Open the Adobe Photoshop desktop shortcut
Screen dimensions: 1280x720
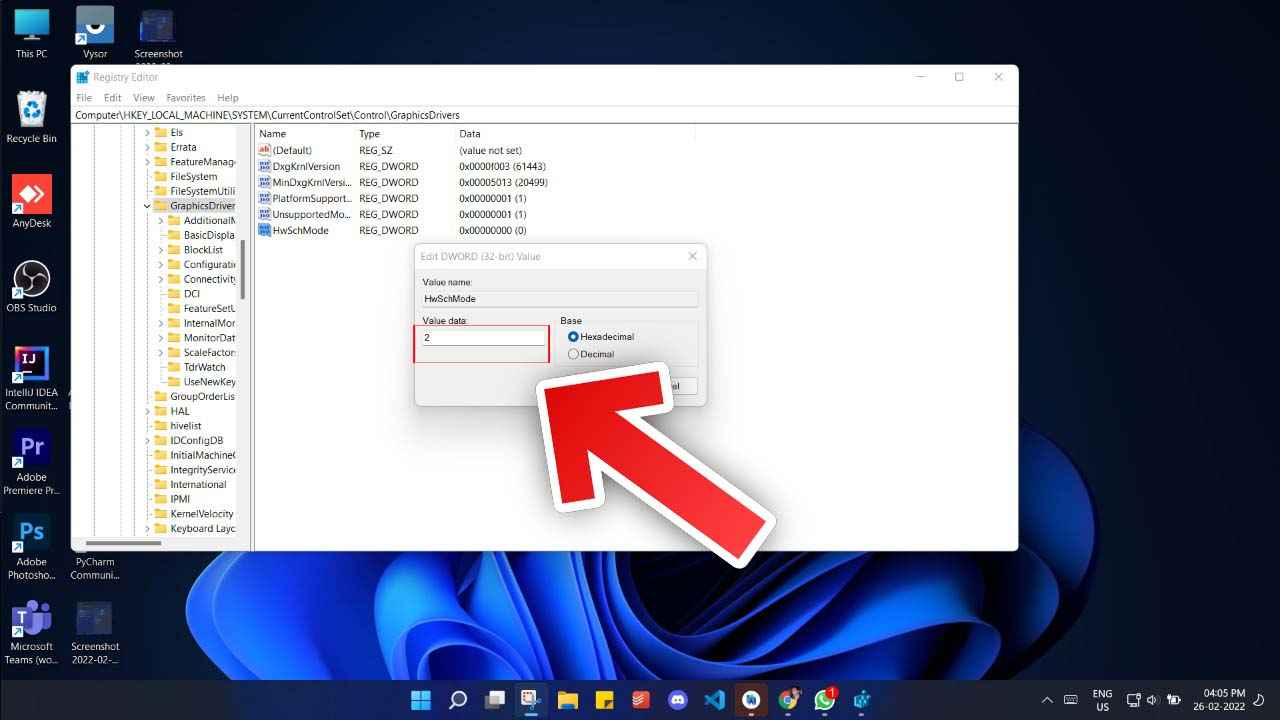click(x=32, y=547)
